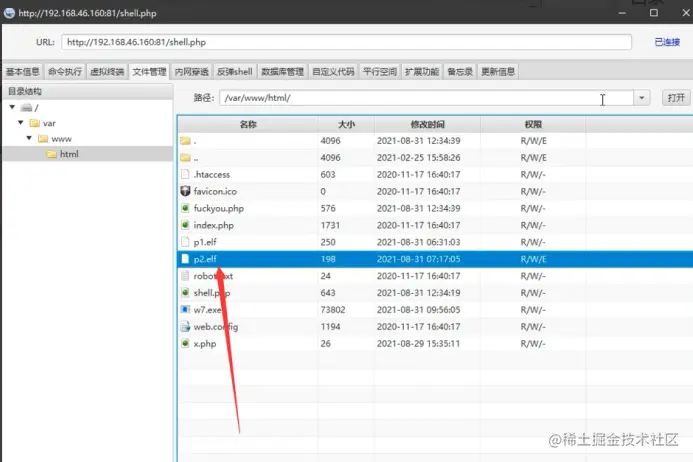Maximize the shell.php window
Screen dimensions: 693x462
pyautogui.click(x=654, y=12)
